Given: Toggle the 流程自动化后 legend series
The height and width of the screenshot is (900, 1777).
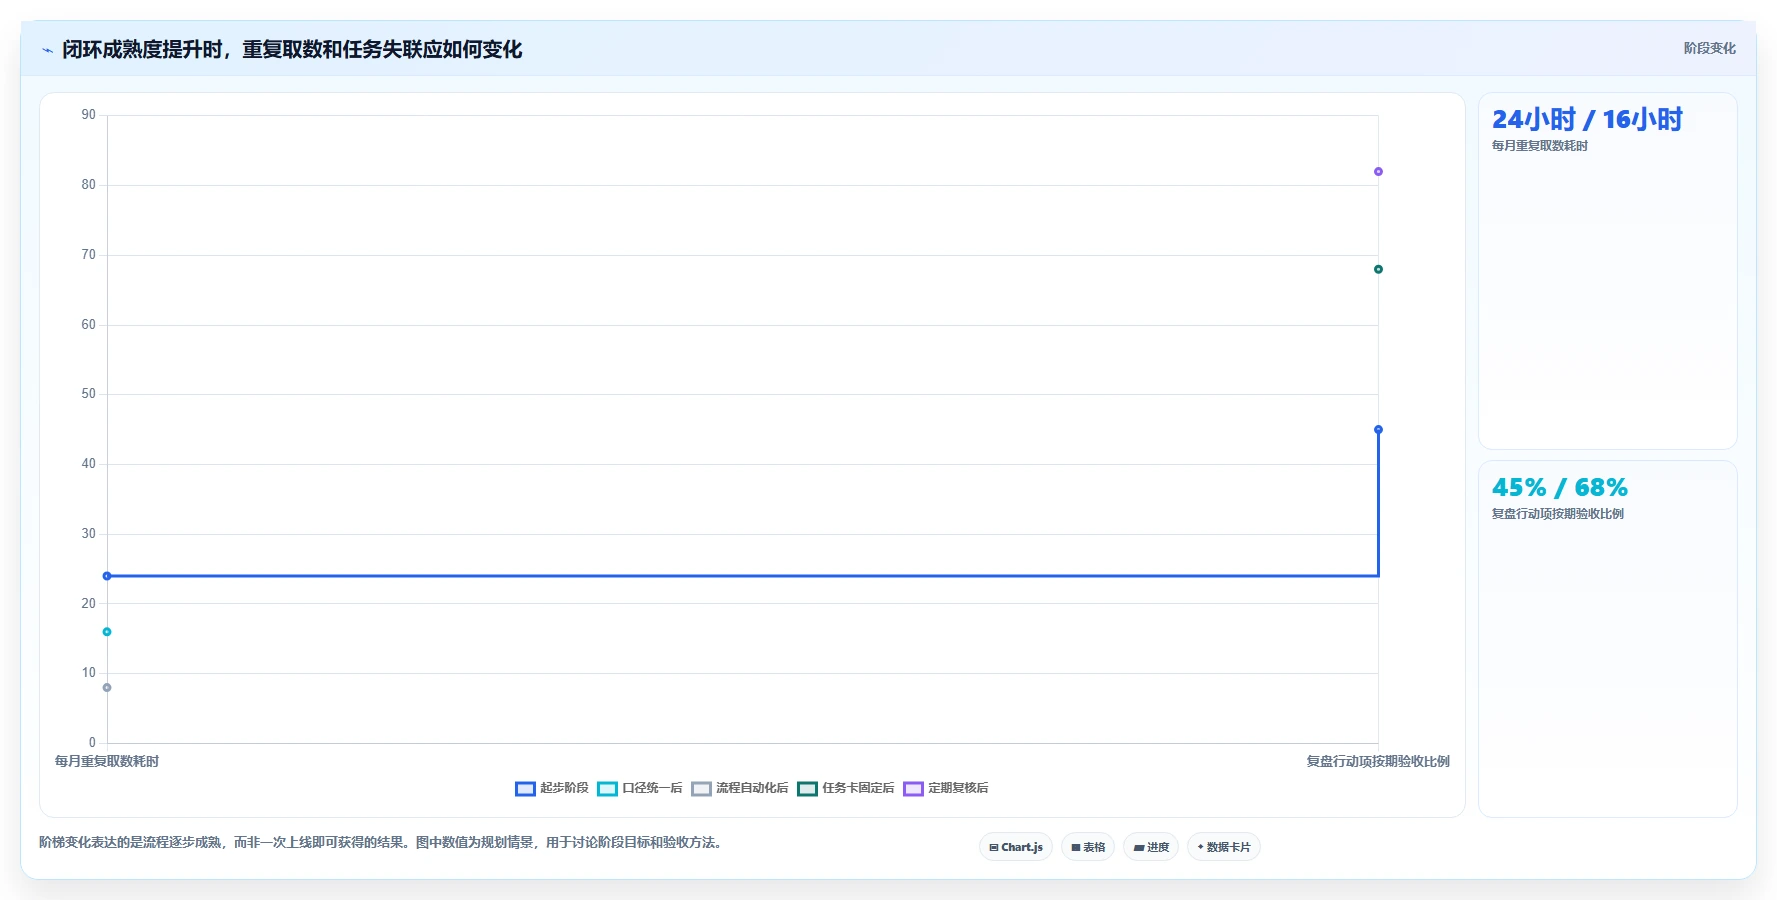Looking at the screenshot, I should 740,788.
